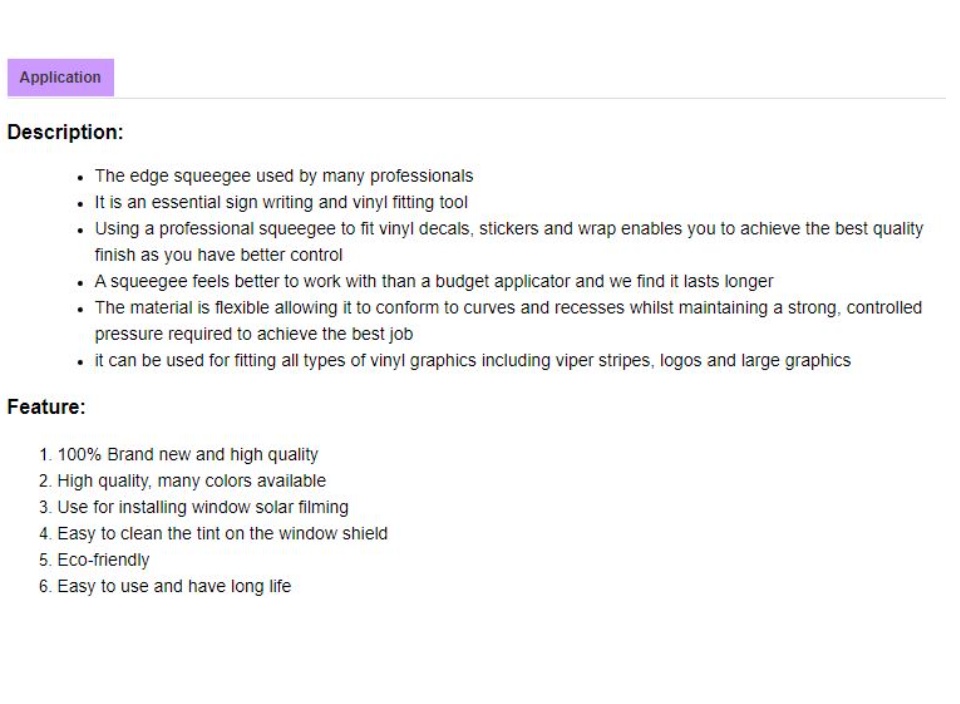The image size is (960, 704).
Task: Click the budget applicator comparison bullet
Action: tap(433, 282)
